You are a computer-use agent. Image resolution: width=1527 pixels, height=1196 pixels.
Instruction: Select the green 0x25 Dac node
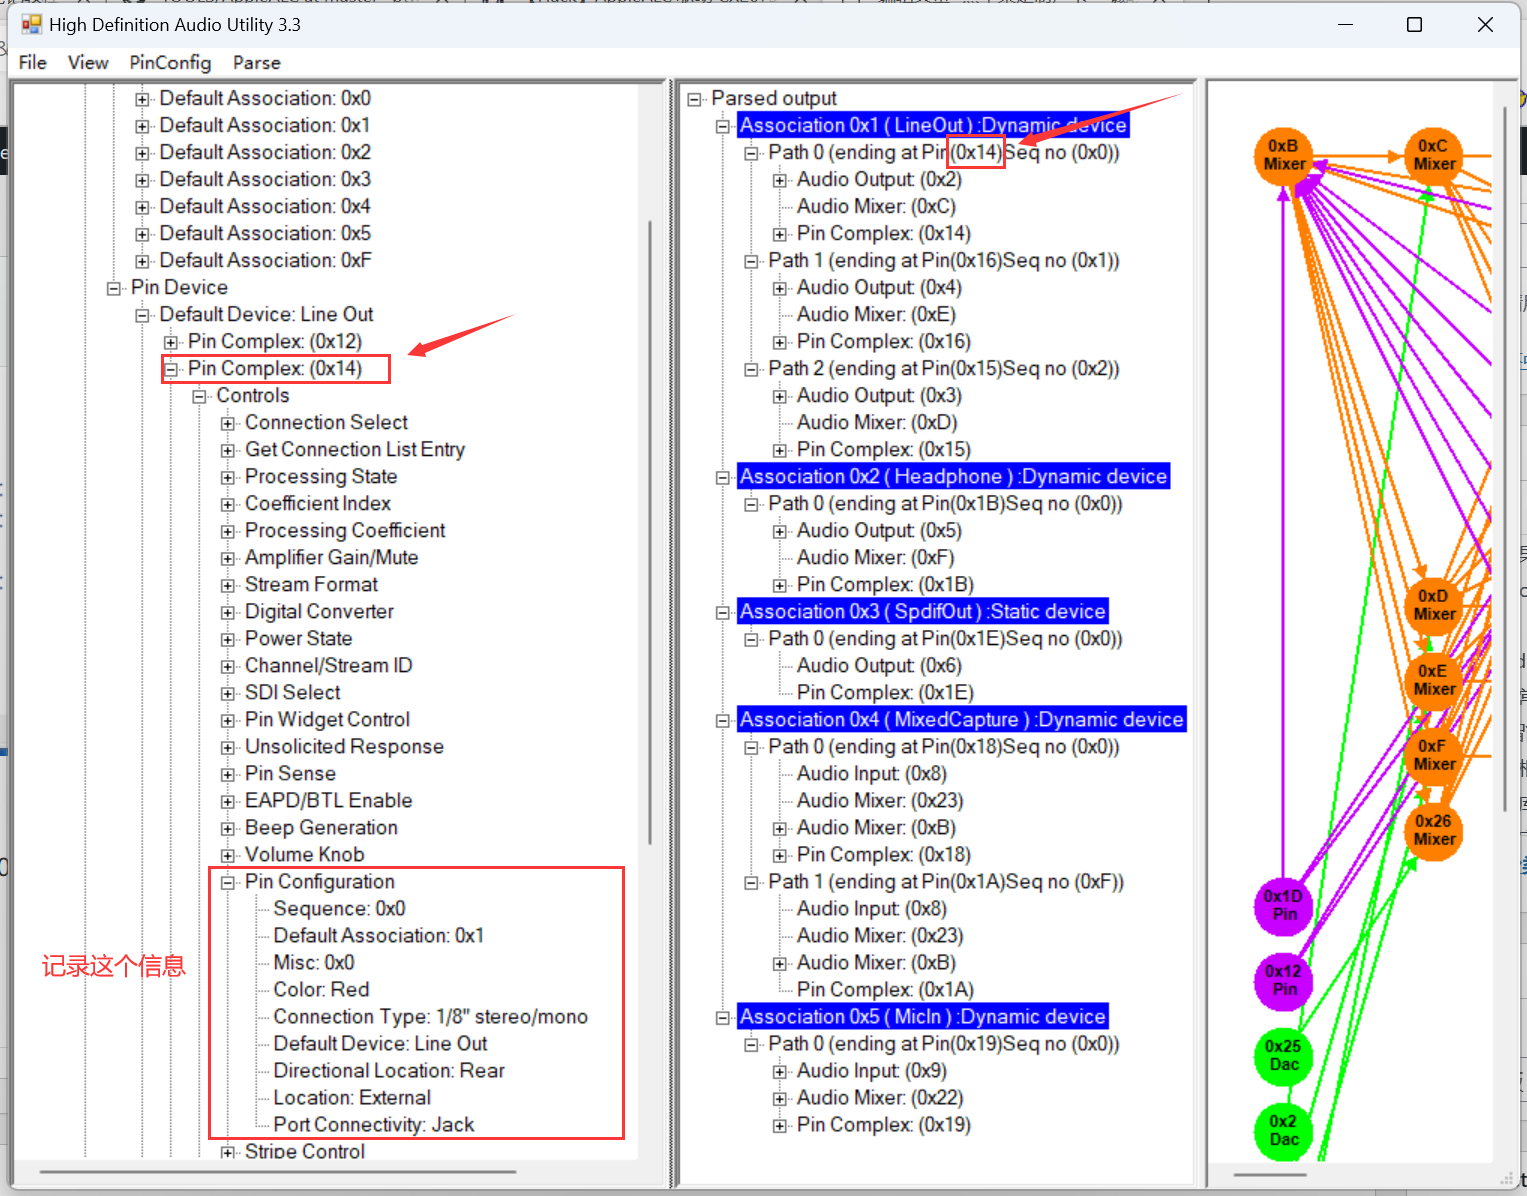point(1283,1055)
